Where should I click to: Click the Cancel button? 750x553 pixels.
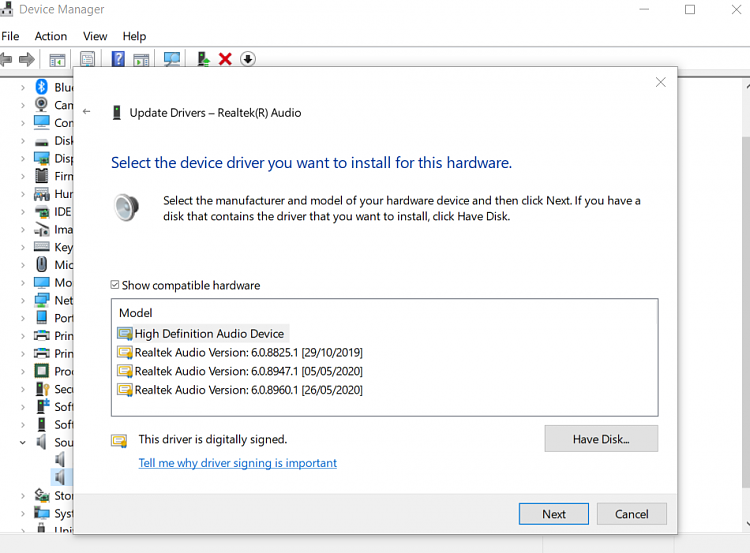(x=631, y=514)
